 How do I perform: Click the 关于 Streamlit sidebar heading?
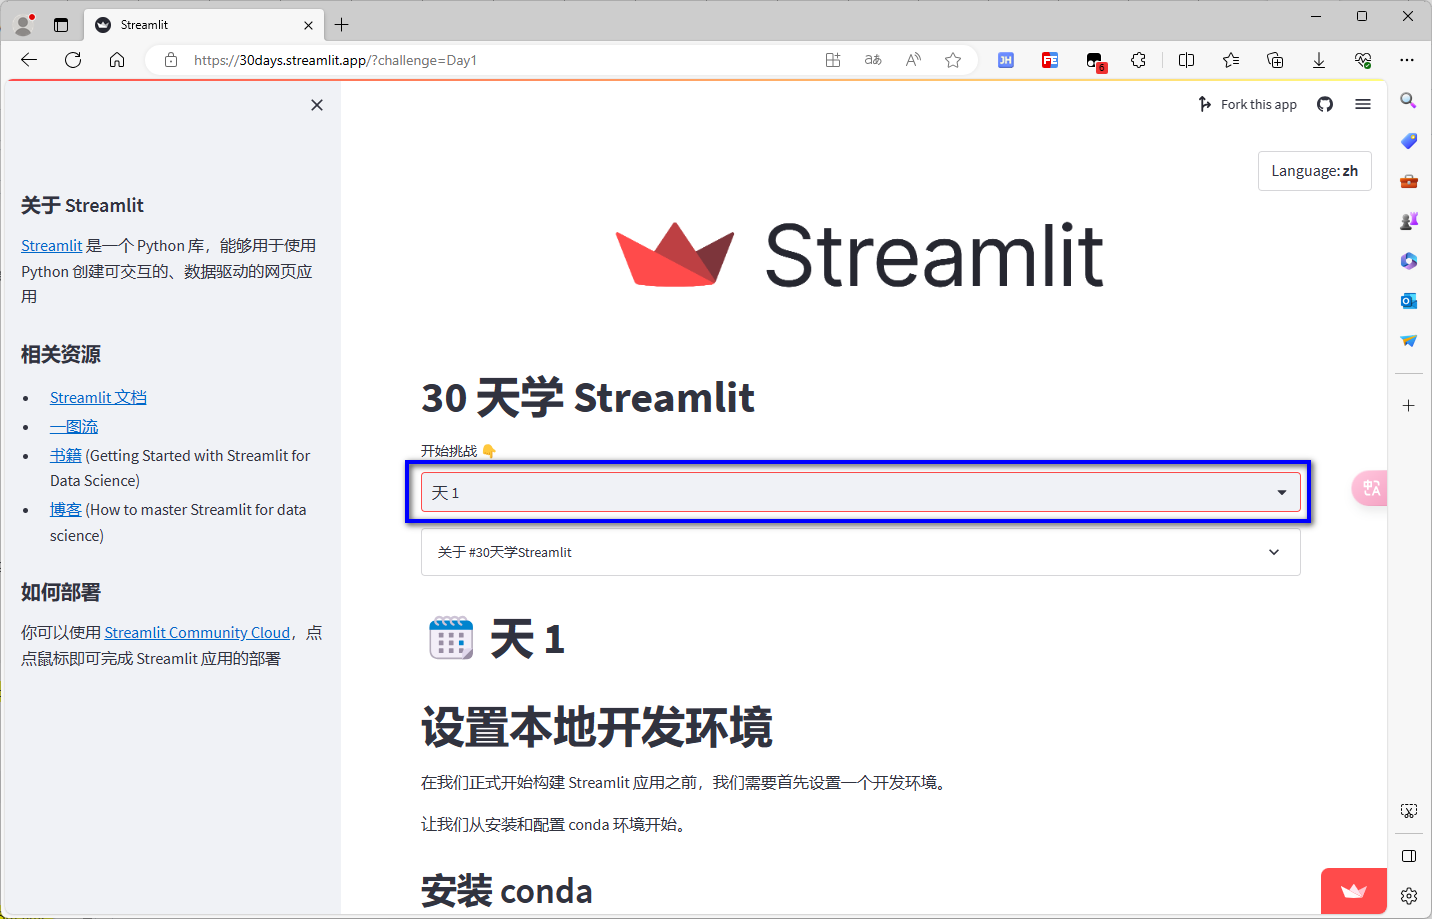(83, 205)
